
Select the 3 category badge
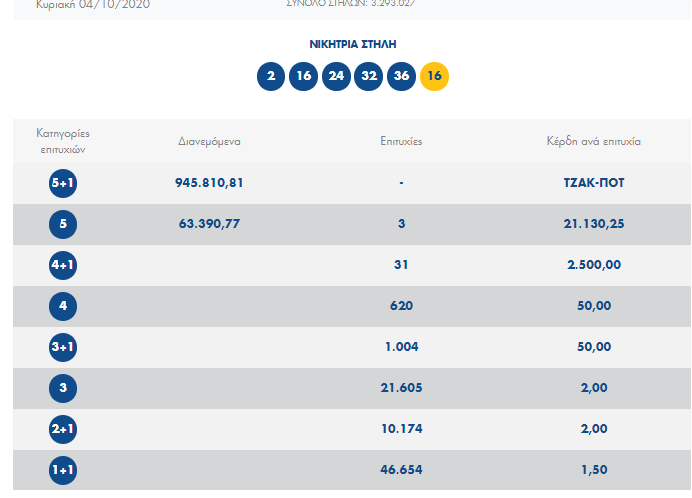coord(63,389)
